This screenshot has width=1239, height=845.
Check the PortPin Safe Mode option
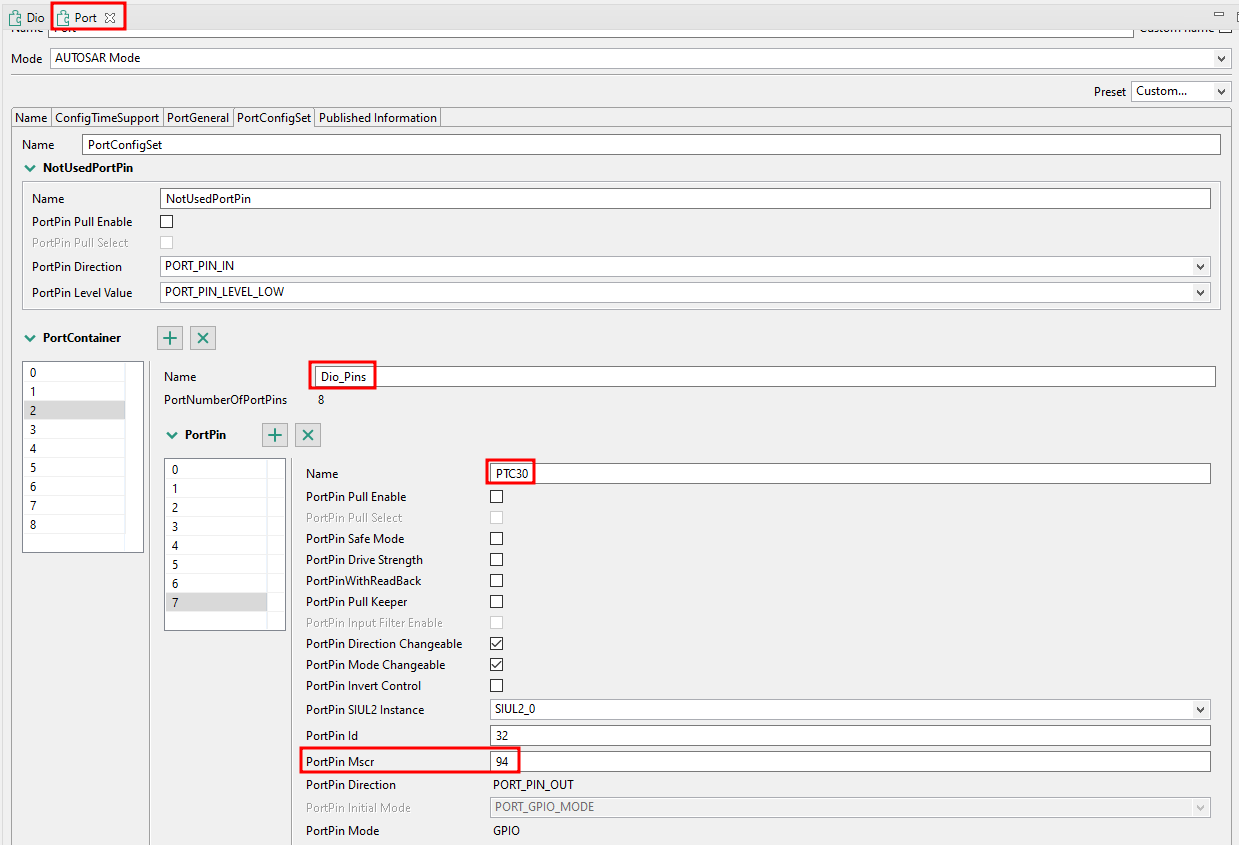click(x=496, y=538)
